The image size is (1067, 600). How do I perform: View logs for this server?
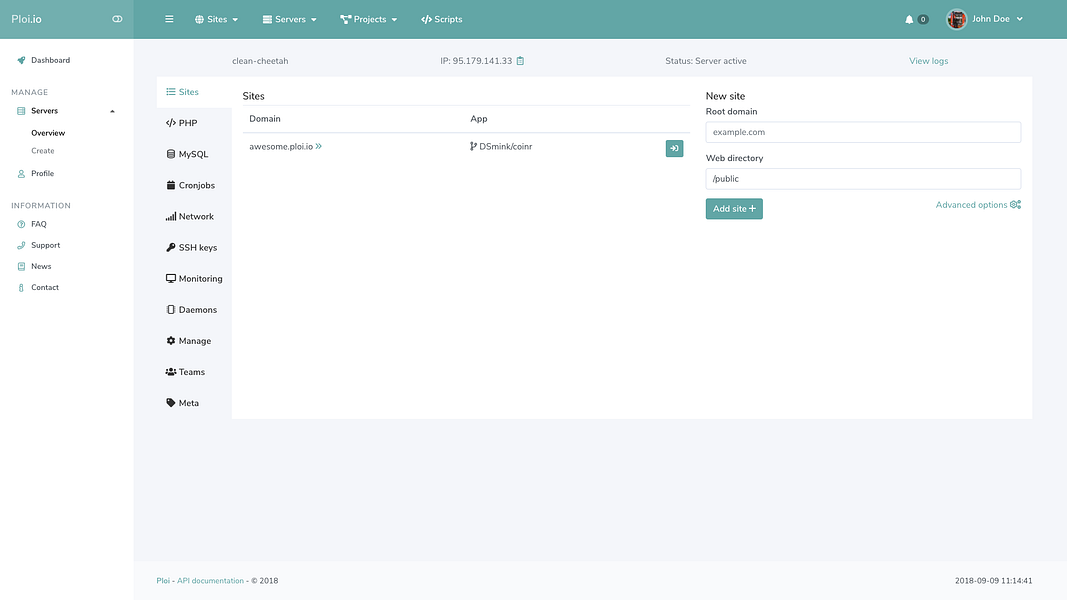point(928,60)
